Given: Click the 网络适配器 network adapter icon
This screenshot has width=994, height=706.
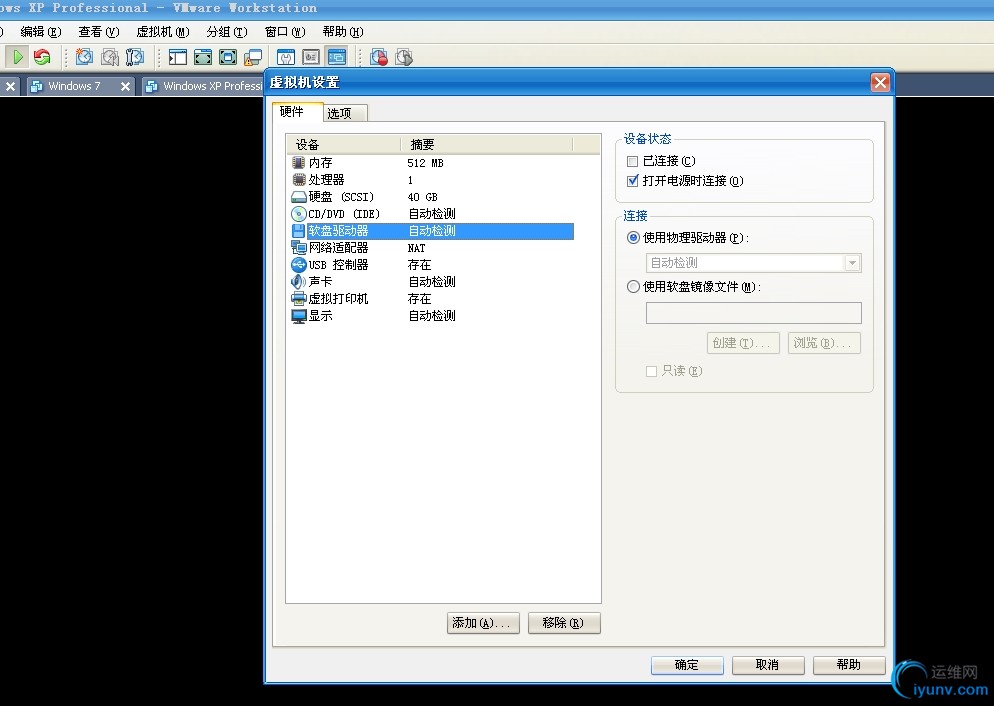Looking at the screenshot, I should 299,248.
